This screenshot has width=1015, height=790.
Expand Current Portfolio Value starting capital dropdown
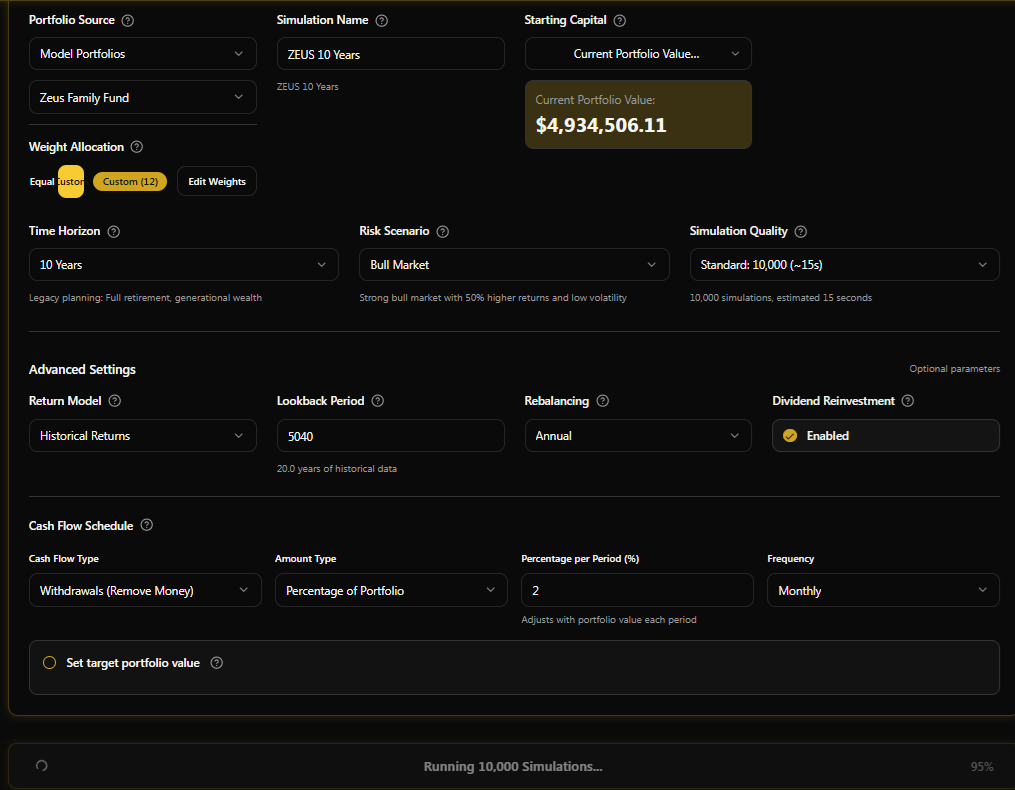[638, 54]
